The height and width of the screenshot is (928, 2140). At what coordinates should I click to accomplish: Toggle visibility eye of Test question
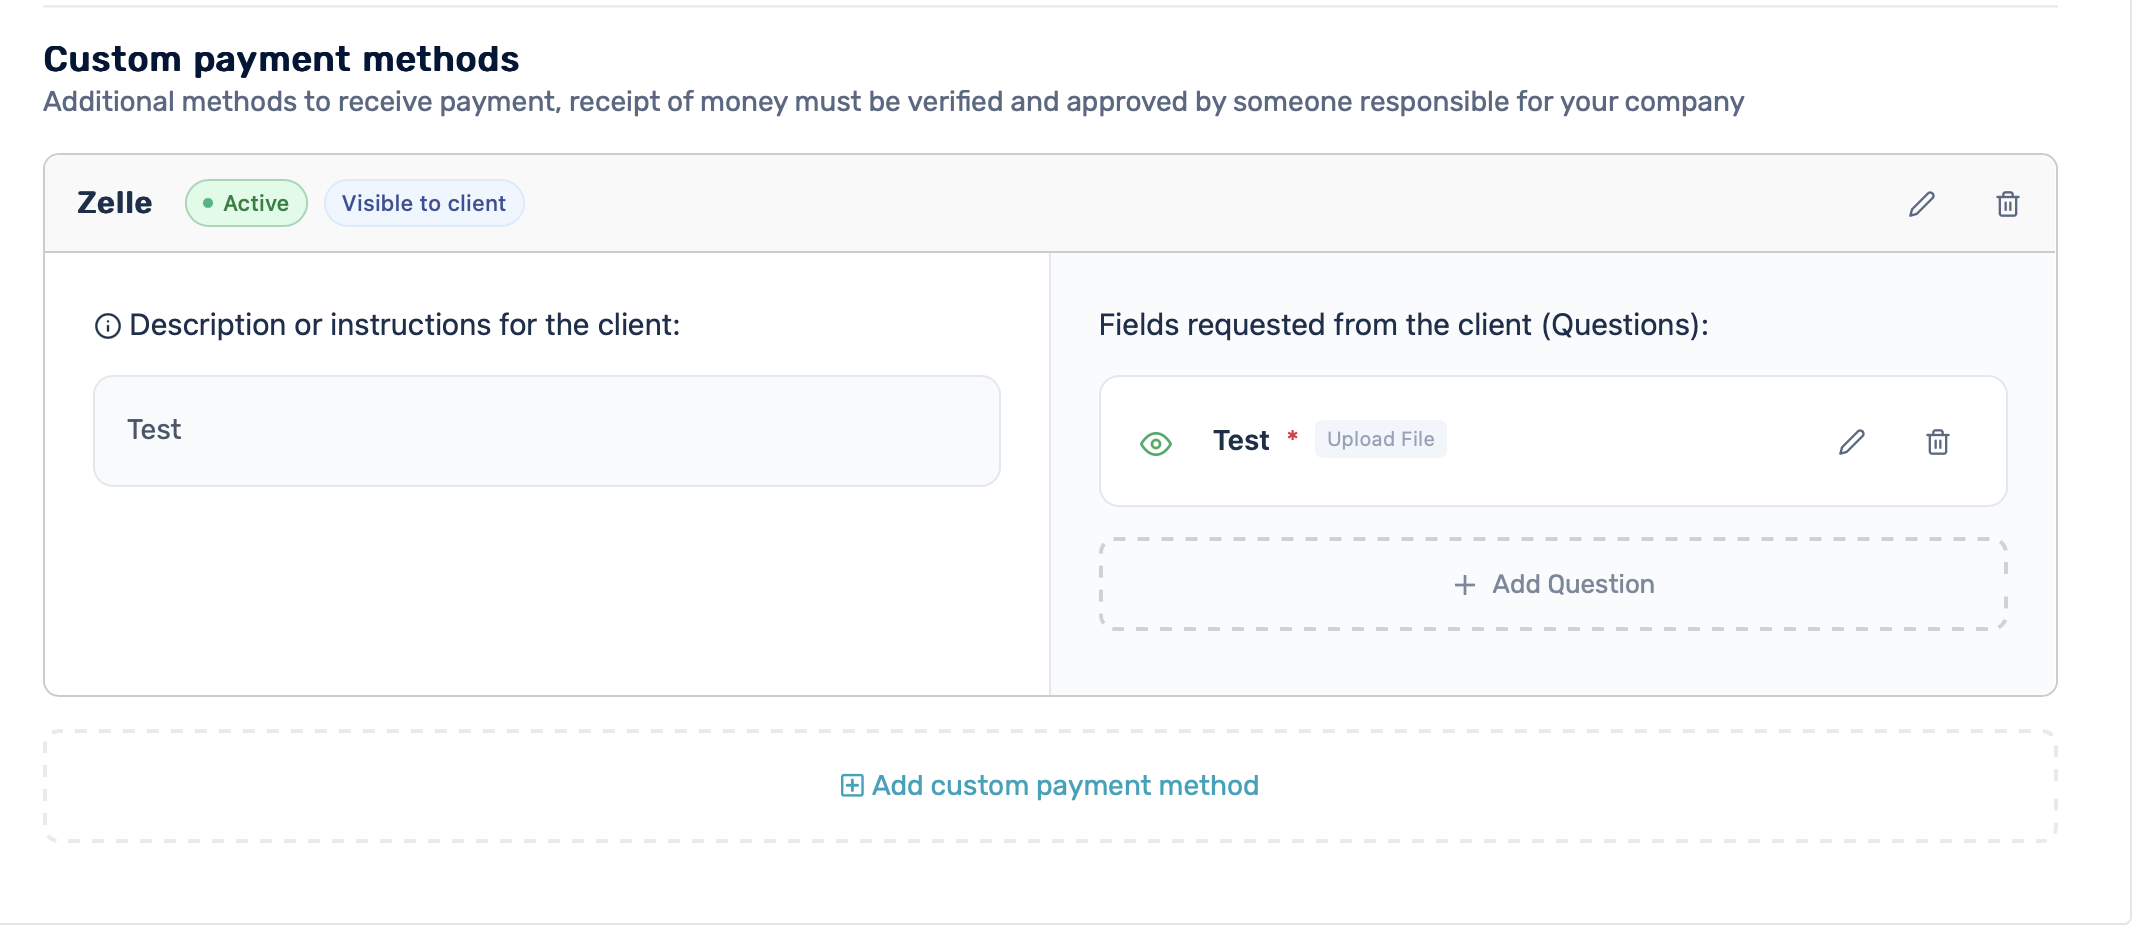pos(1155,443)
